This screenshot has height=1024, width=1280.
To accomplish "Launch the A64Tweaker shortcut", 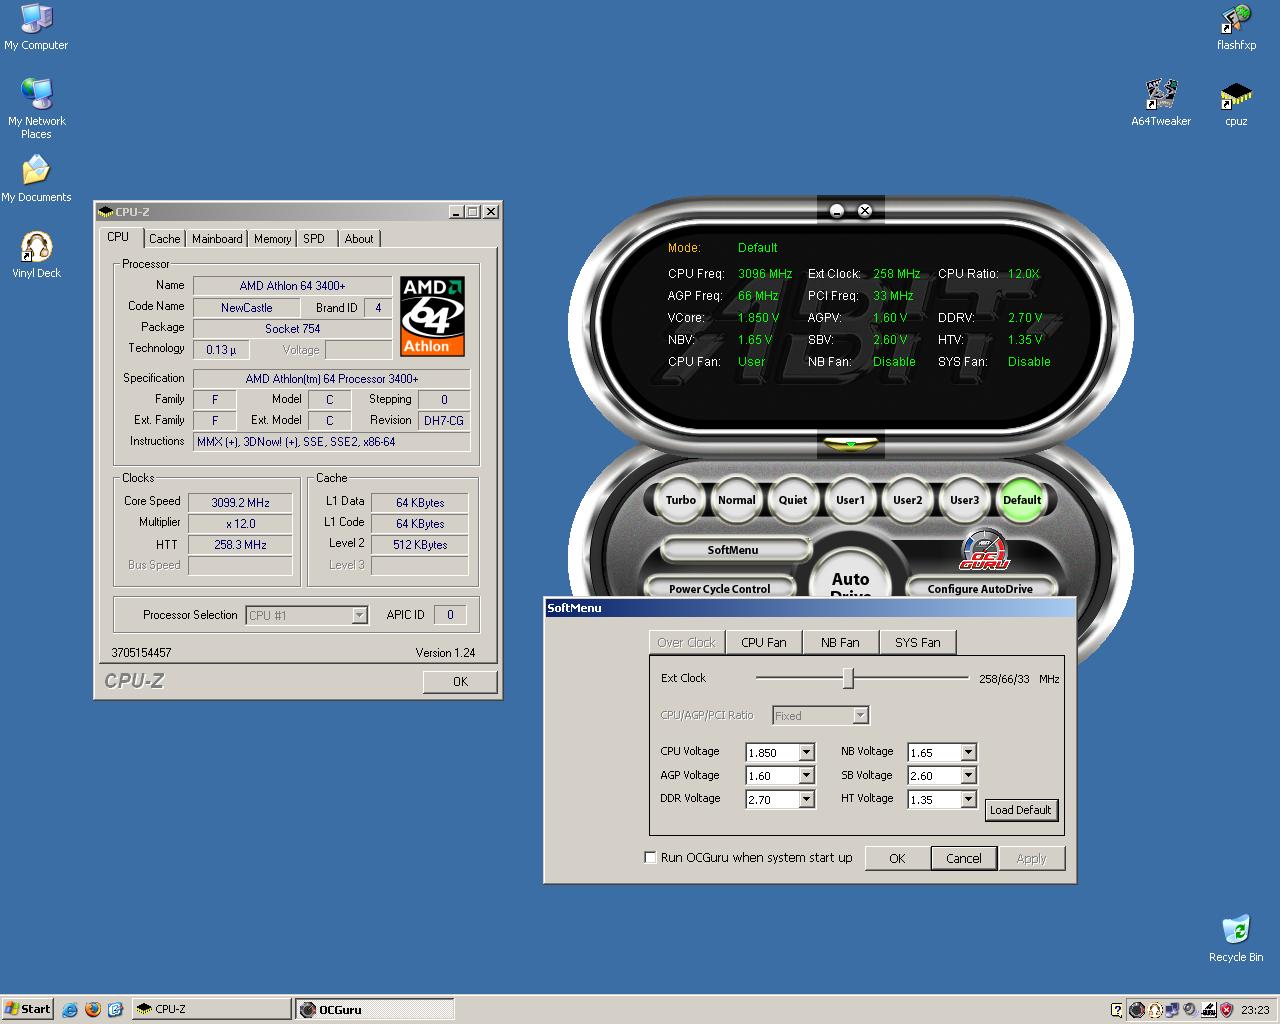I will point(1161,103).
